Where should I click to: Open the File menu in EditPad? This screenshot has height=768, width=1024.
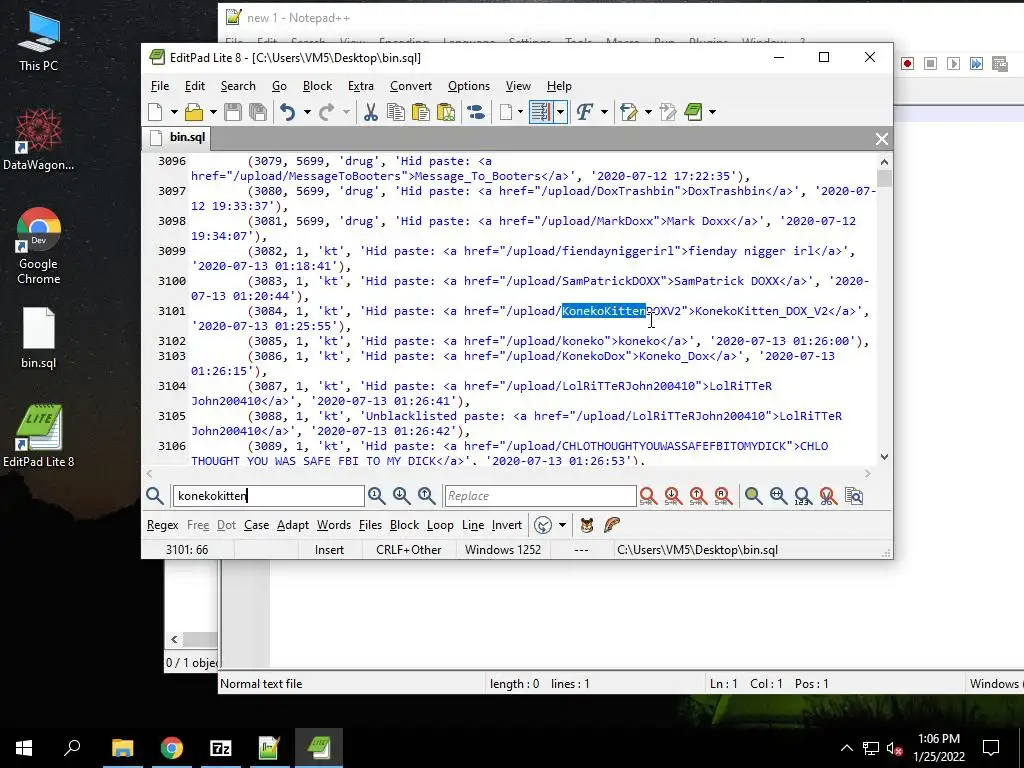point(159,86)
